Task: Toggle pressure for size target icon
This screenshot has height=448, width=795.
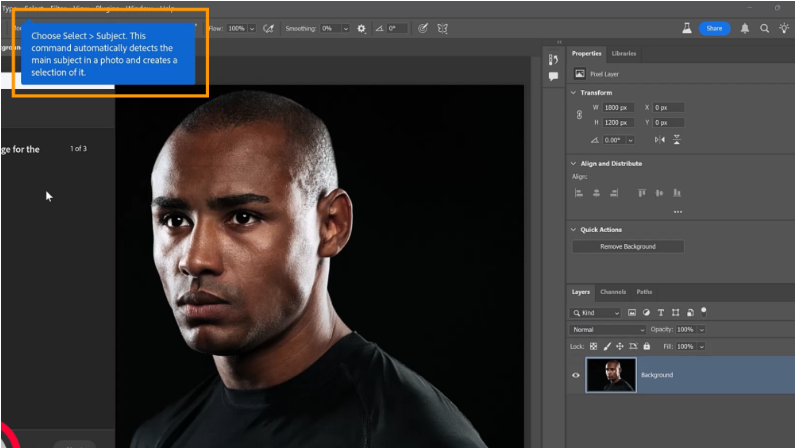Action: tap(422, 28)
